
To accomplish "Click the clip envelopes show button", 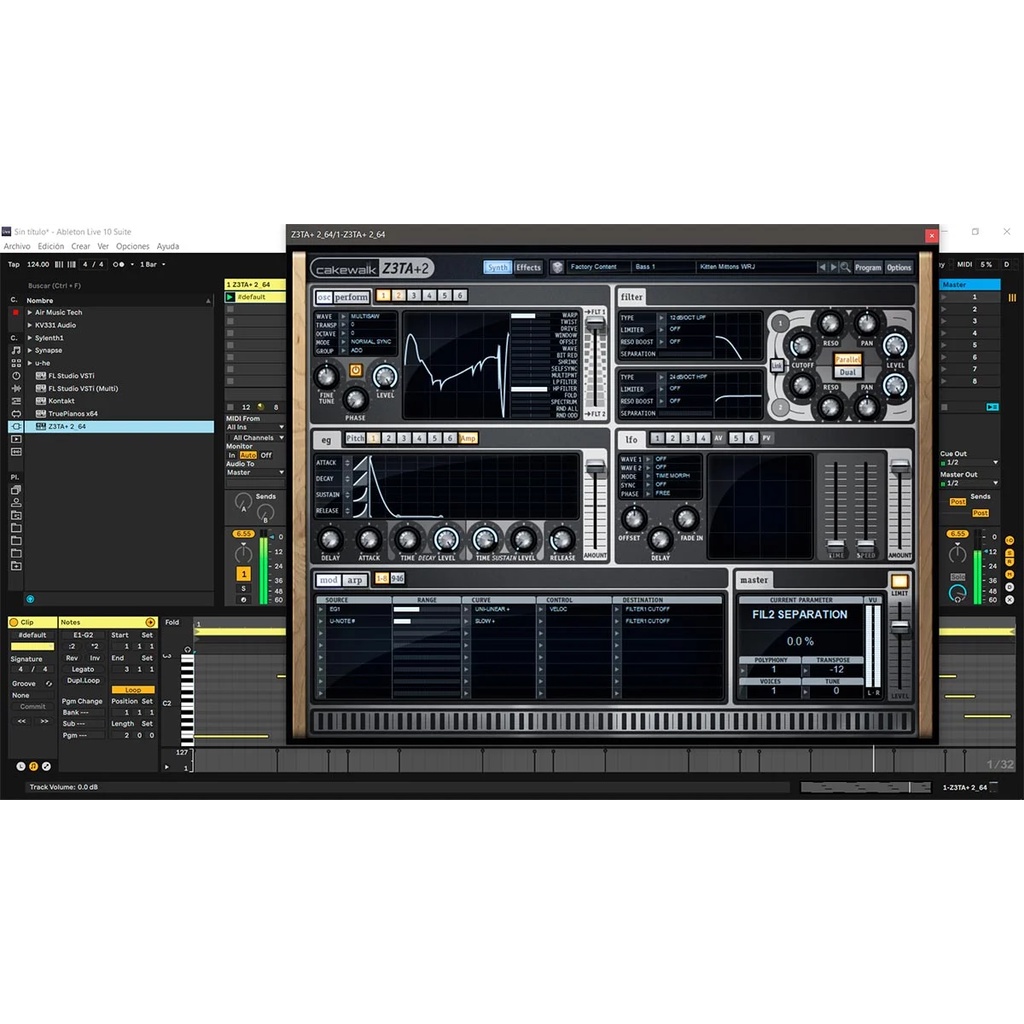I will 46,766.
